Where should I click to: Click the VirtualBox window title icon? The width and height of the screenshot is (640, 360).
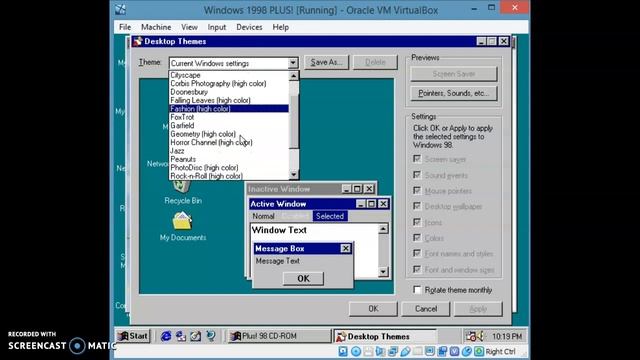tap(120, 9)
